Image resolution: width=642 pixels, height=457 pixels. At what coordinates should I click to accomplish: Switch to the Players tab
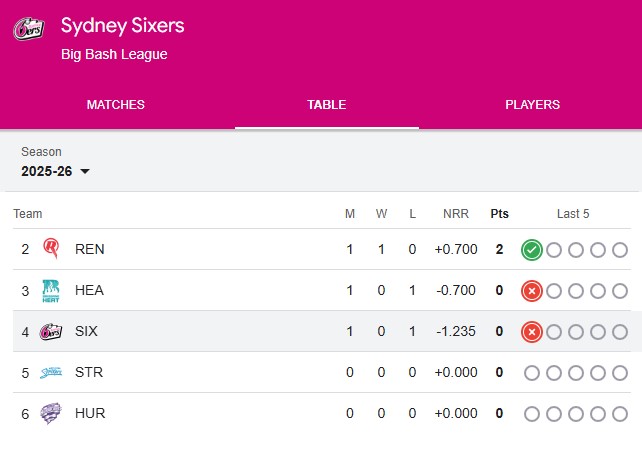click(x=532, y=105)
